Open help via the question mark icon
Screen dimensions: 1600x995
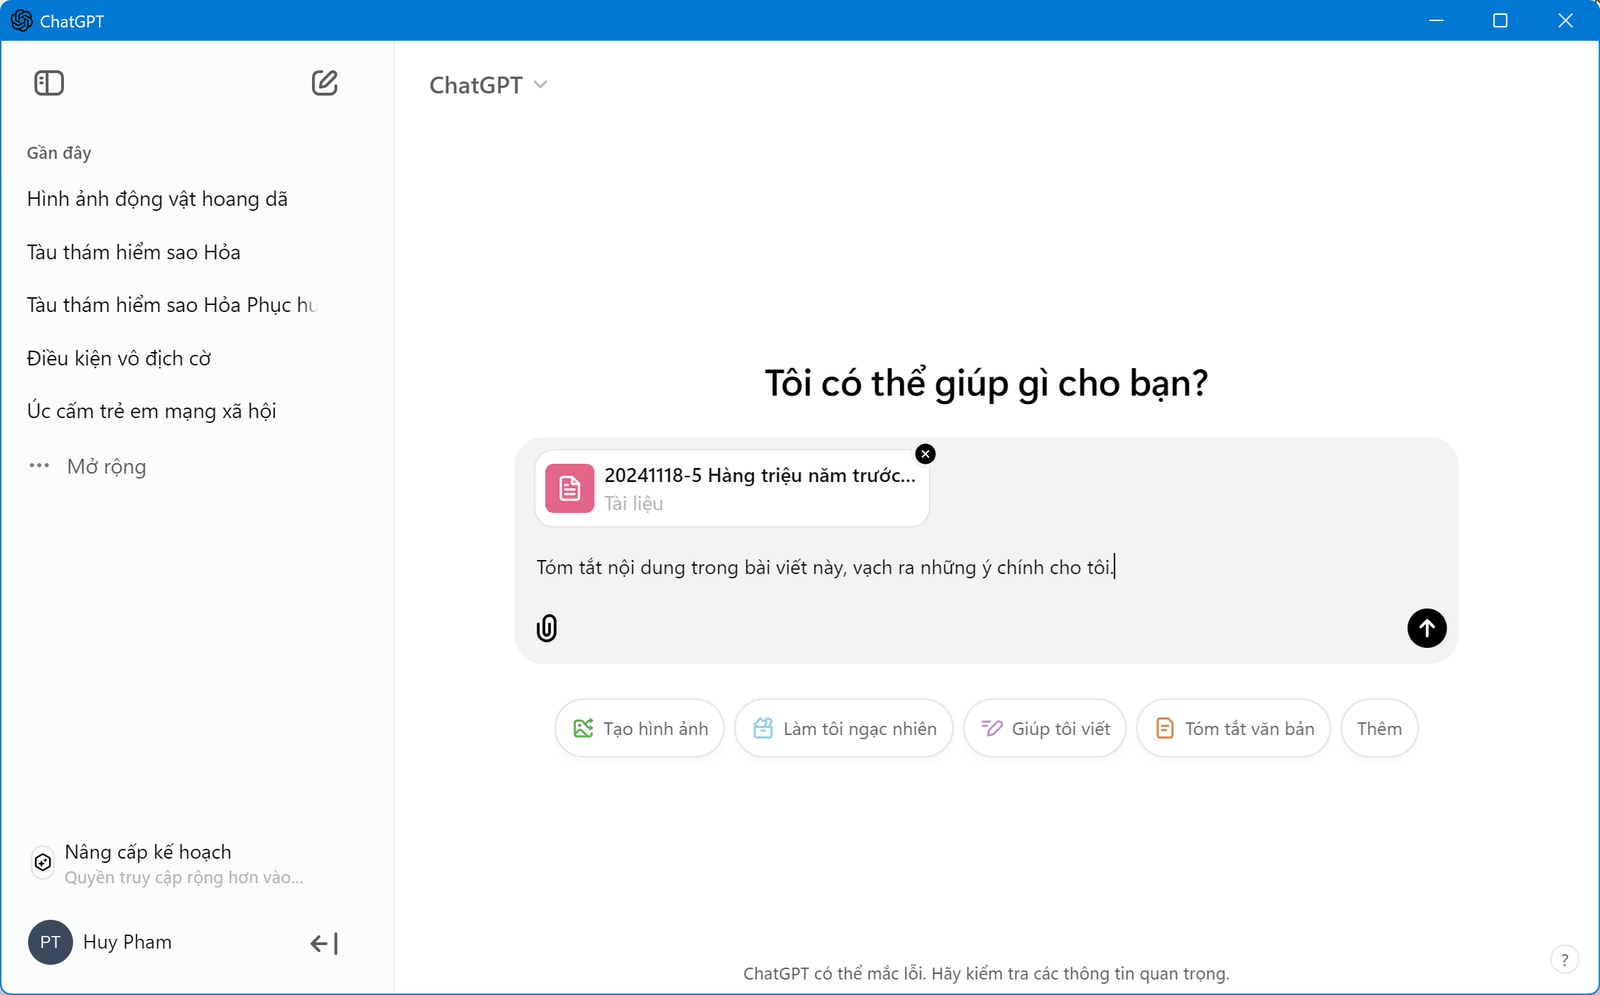(x=1564, y=959)
